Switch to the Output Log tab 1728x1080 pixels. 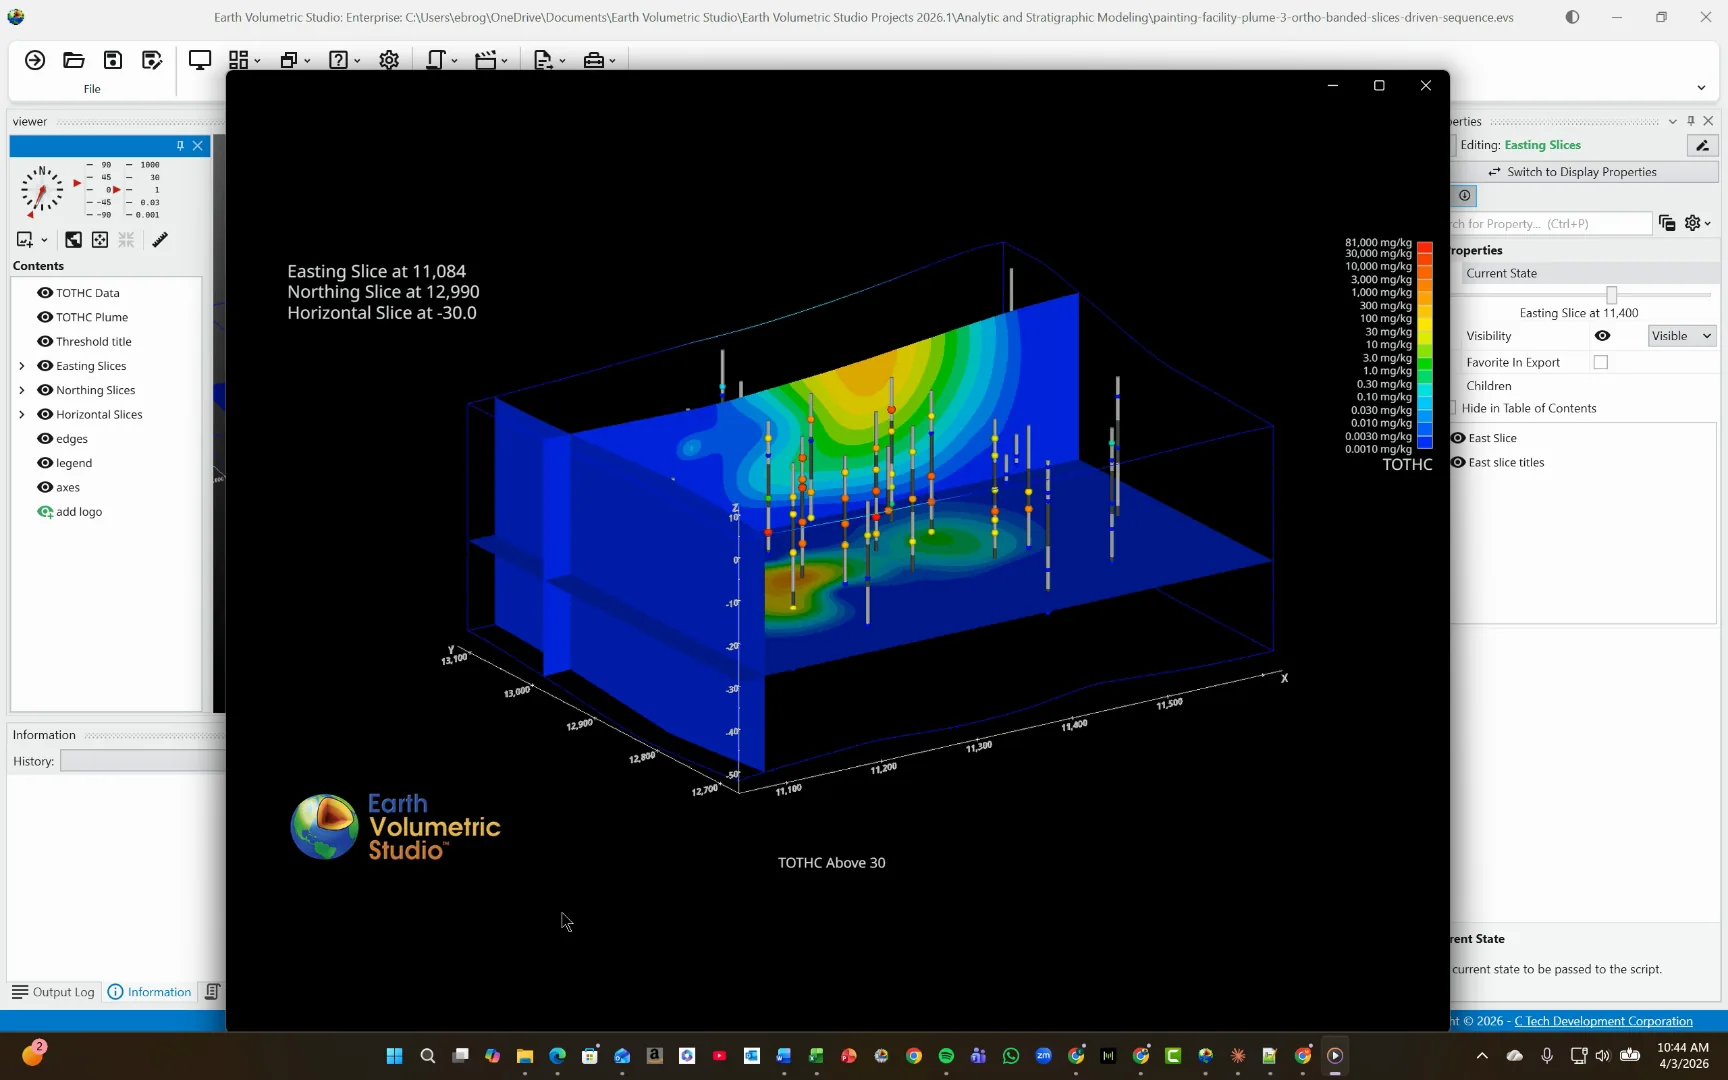coord(53,992)
